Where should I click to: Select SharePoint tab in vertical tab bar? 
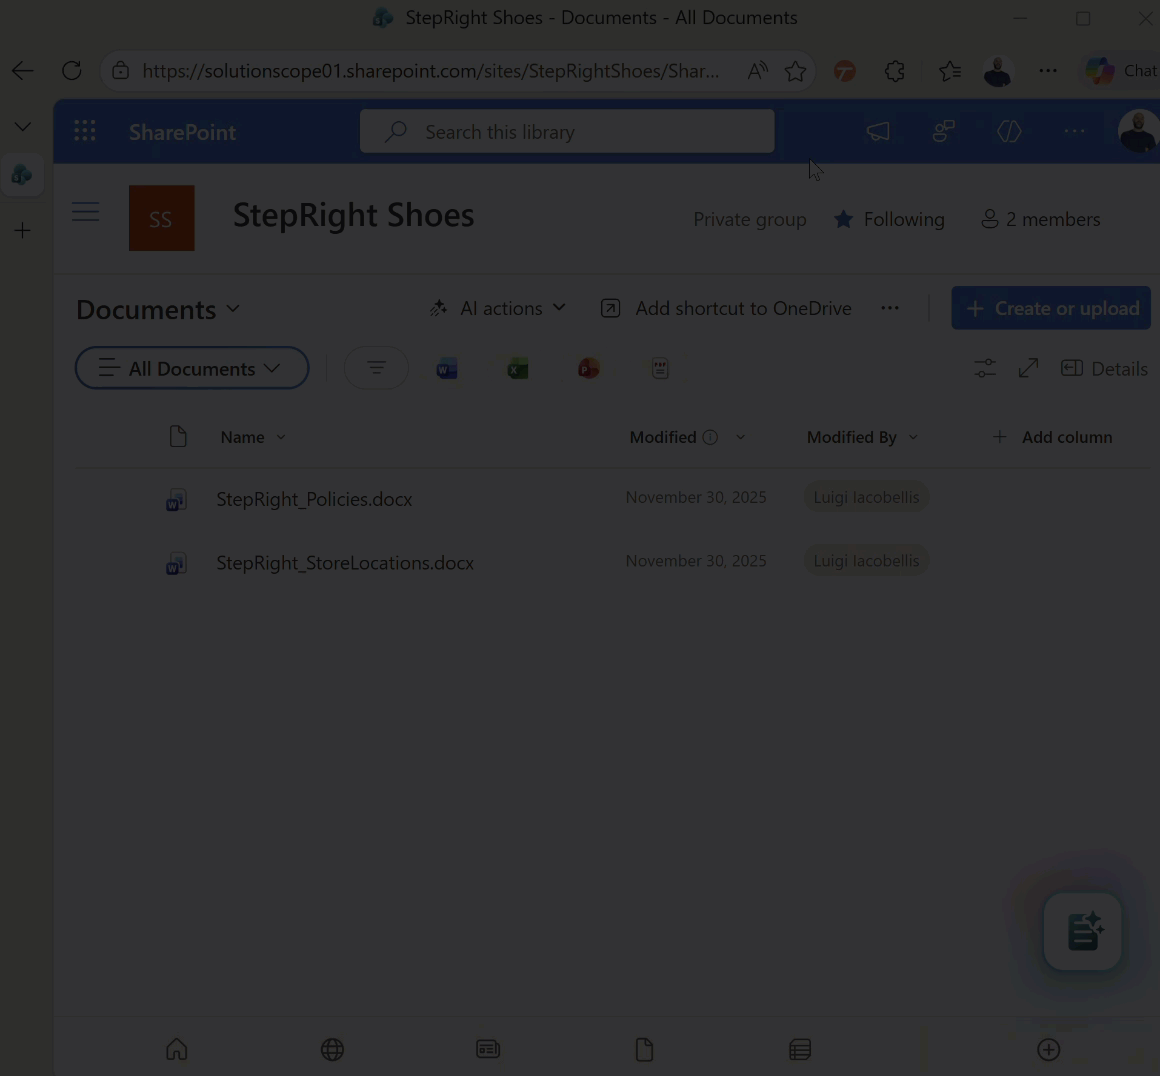point(22,175)
